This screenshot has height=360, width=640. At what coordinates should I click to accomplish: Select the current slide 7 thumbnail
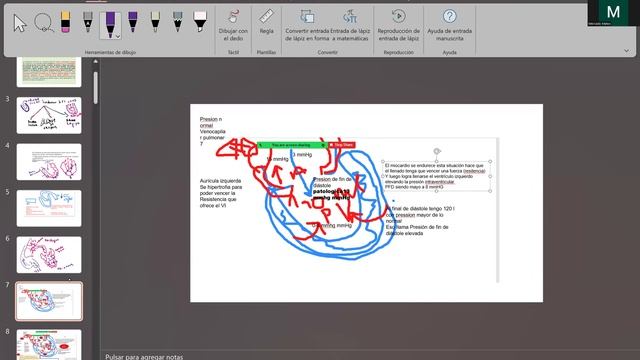(49, 301)
